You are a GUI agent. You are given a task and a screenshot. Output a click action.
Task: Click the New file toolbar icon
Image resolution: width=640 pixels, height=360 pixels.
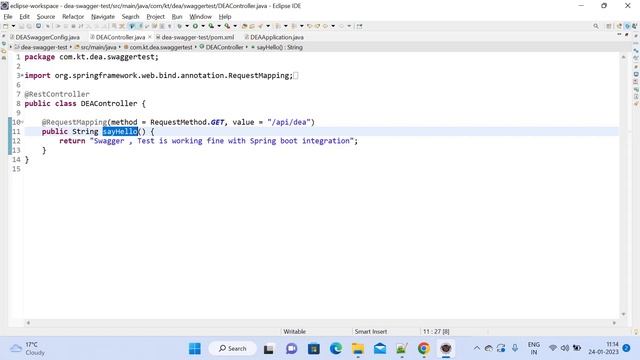tap(6, 26)
